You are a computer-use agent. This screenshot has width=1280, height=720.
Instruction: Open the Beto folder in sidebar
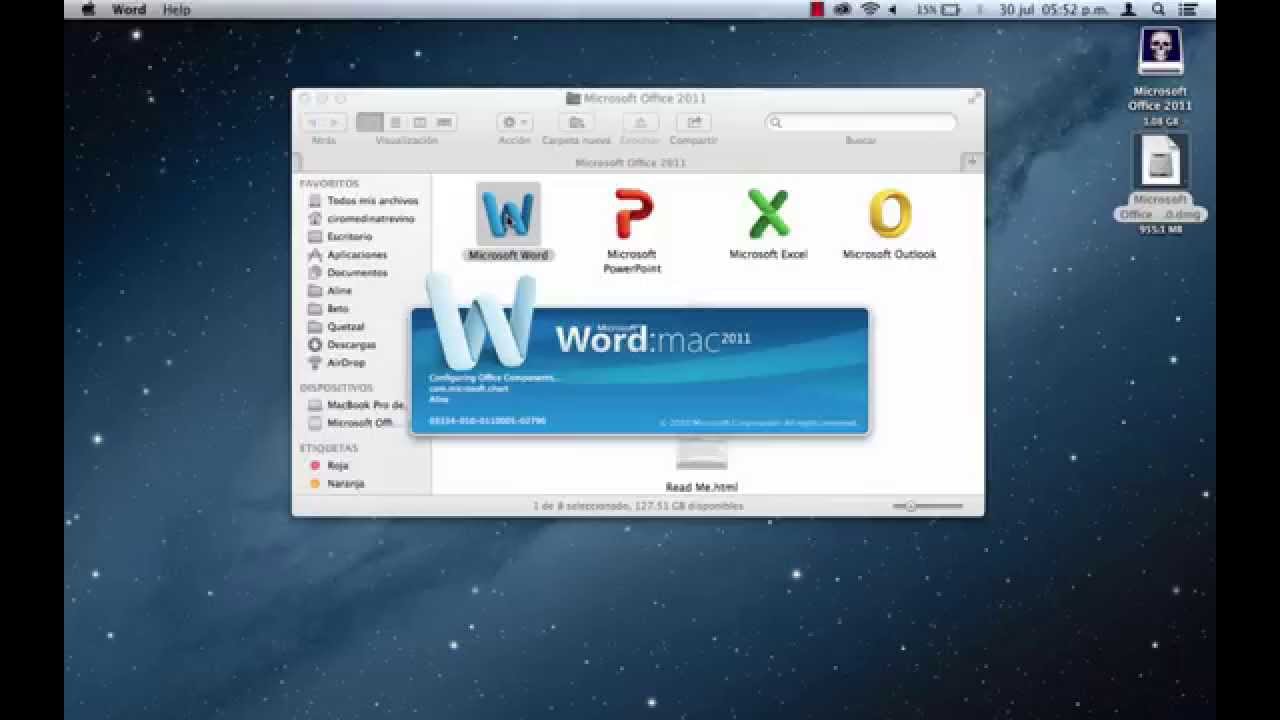coord(329,309)
